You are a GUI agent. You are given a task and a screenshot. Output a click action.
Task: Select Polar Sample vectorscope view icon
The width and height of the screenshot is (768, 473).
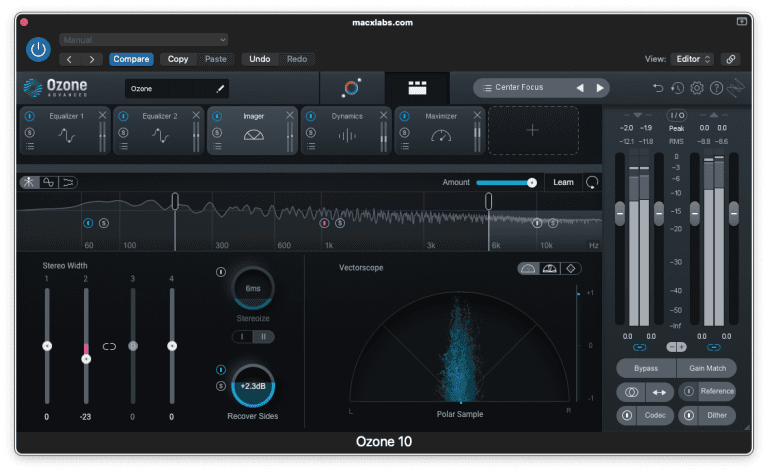[x=528, y=268]
